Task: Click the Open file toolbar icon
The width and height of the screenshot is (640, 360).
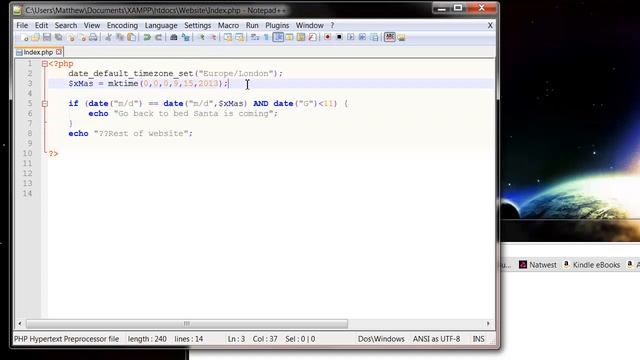Action: coord(36,38)
